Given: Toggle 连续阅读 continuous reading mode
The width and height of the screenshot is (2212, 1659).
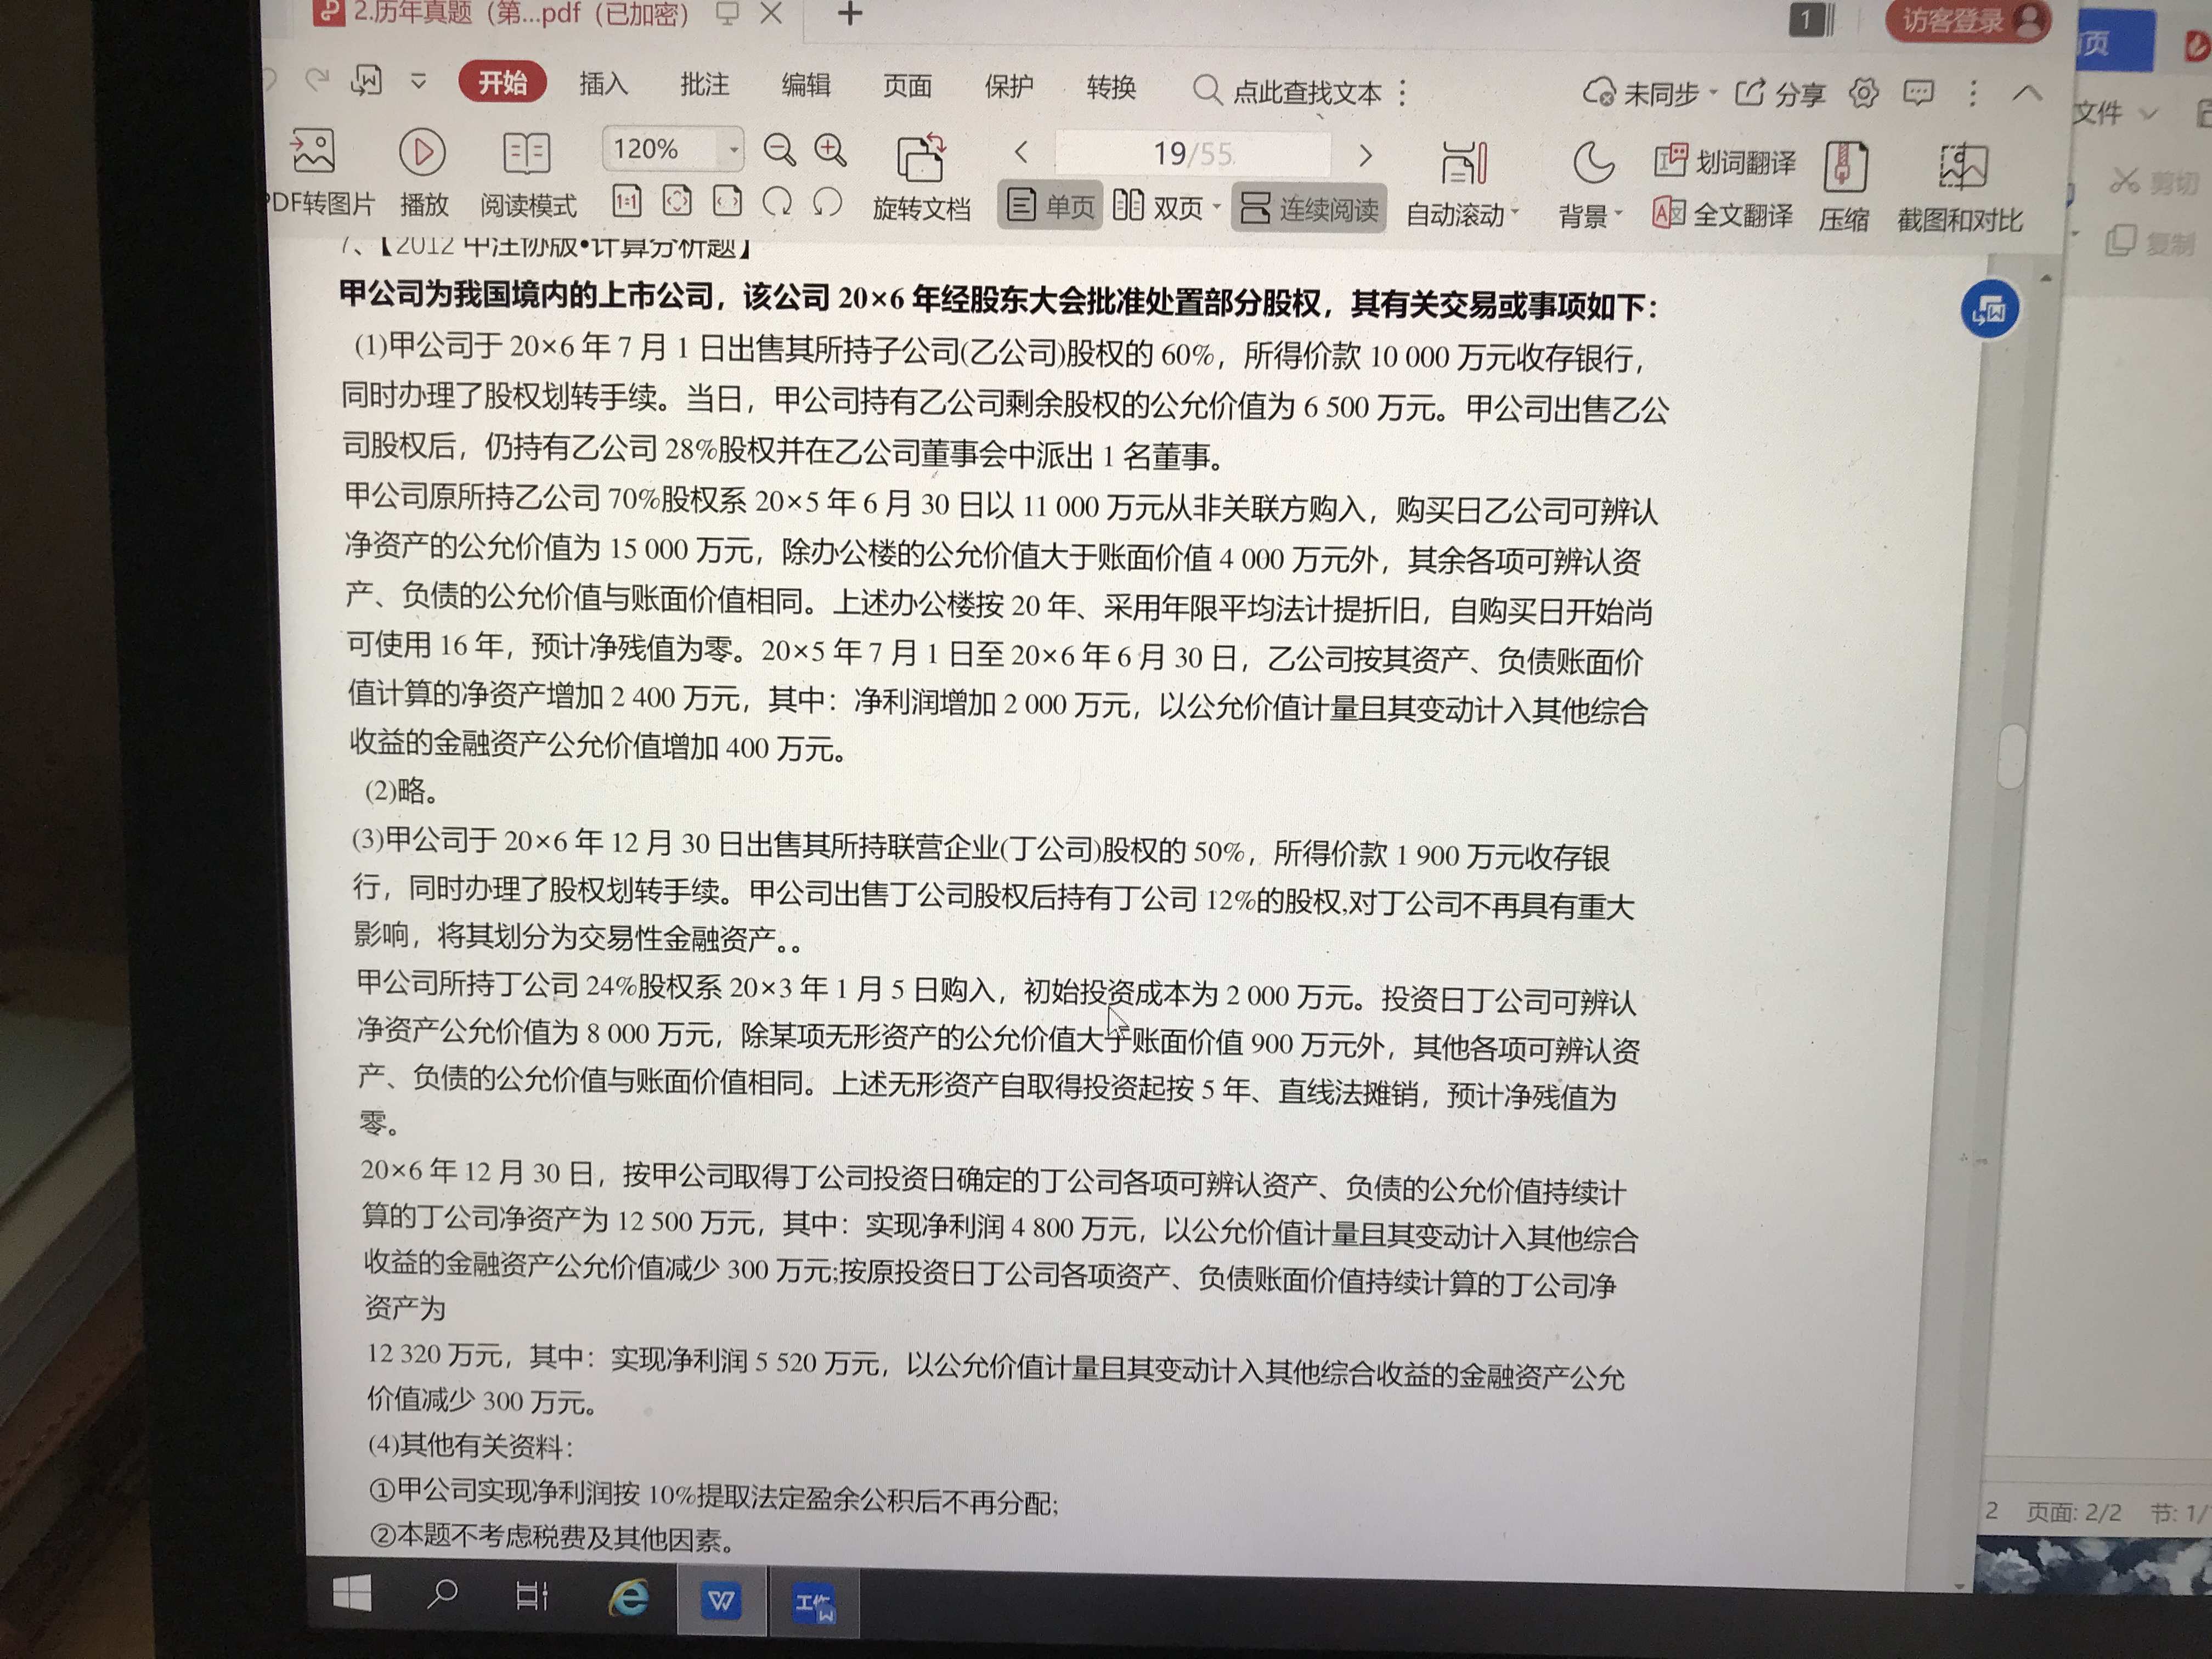Looking at the screenshot, I should 1309,208.
